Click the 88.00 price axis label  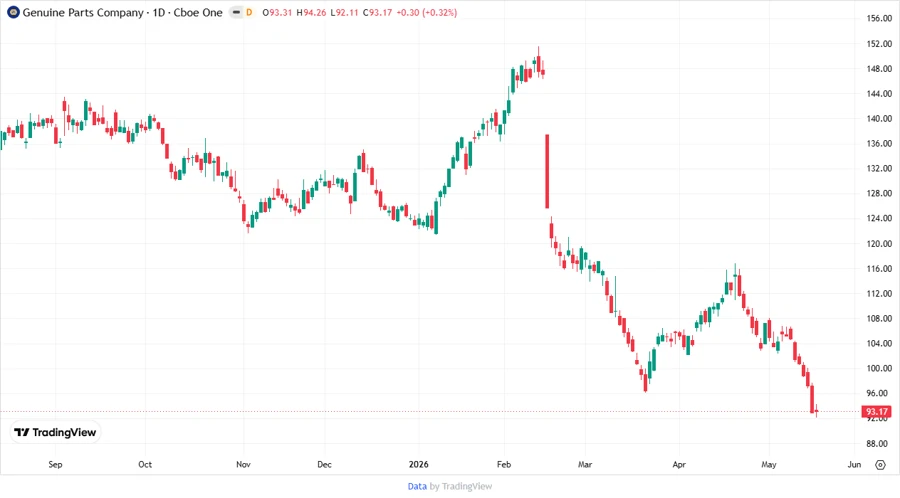(x=879, y=443)
